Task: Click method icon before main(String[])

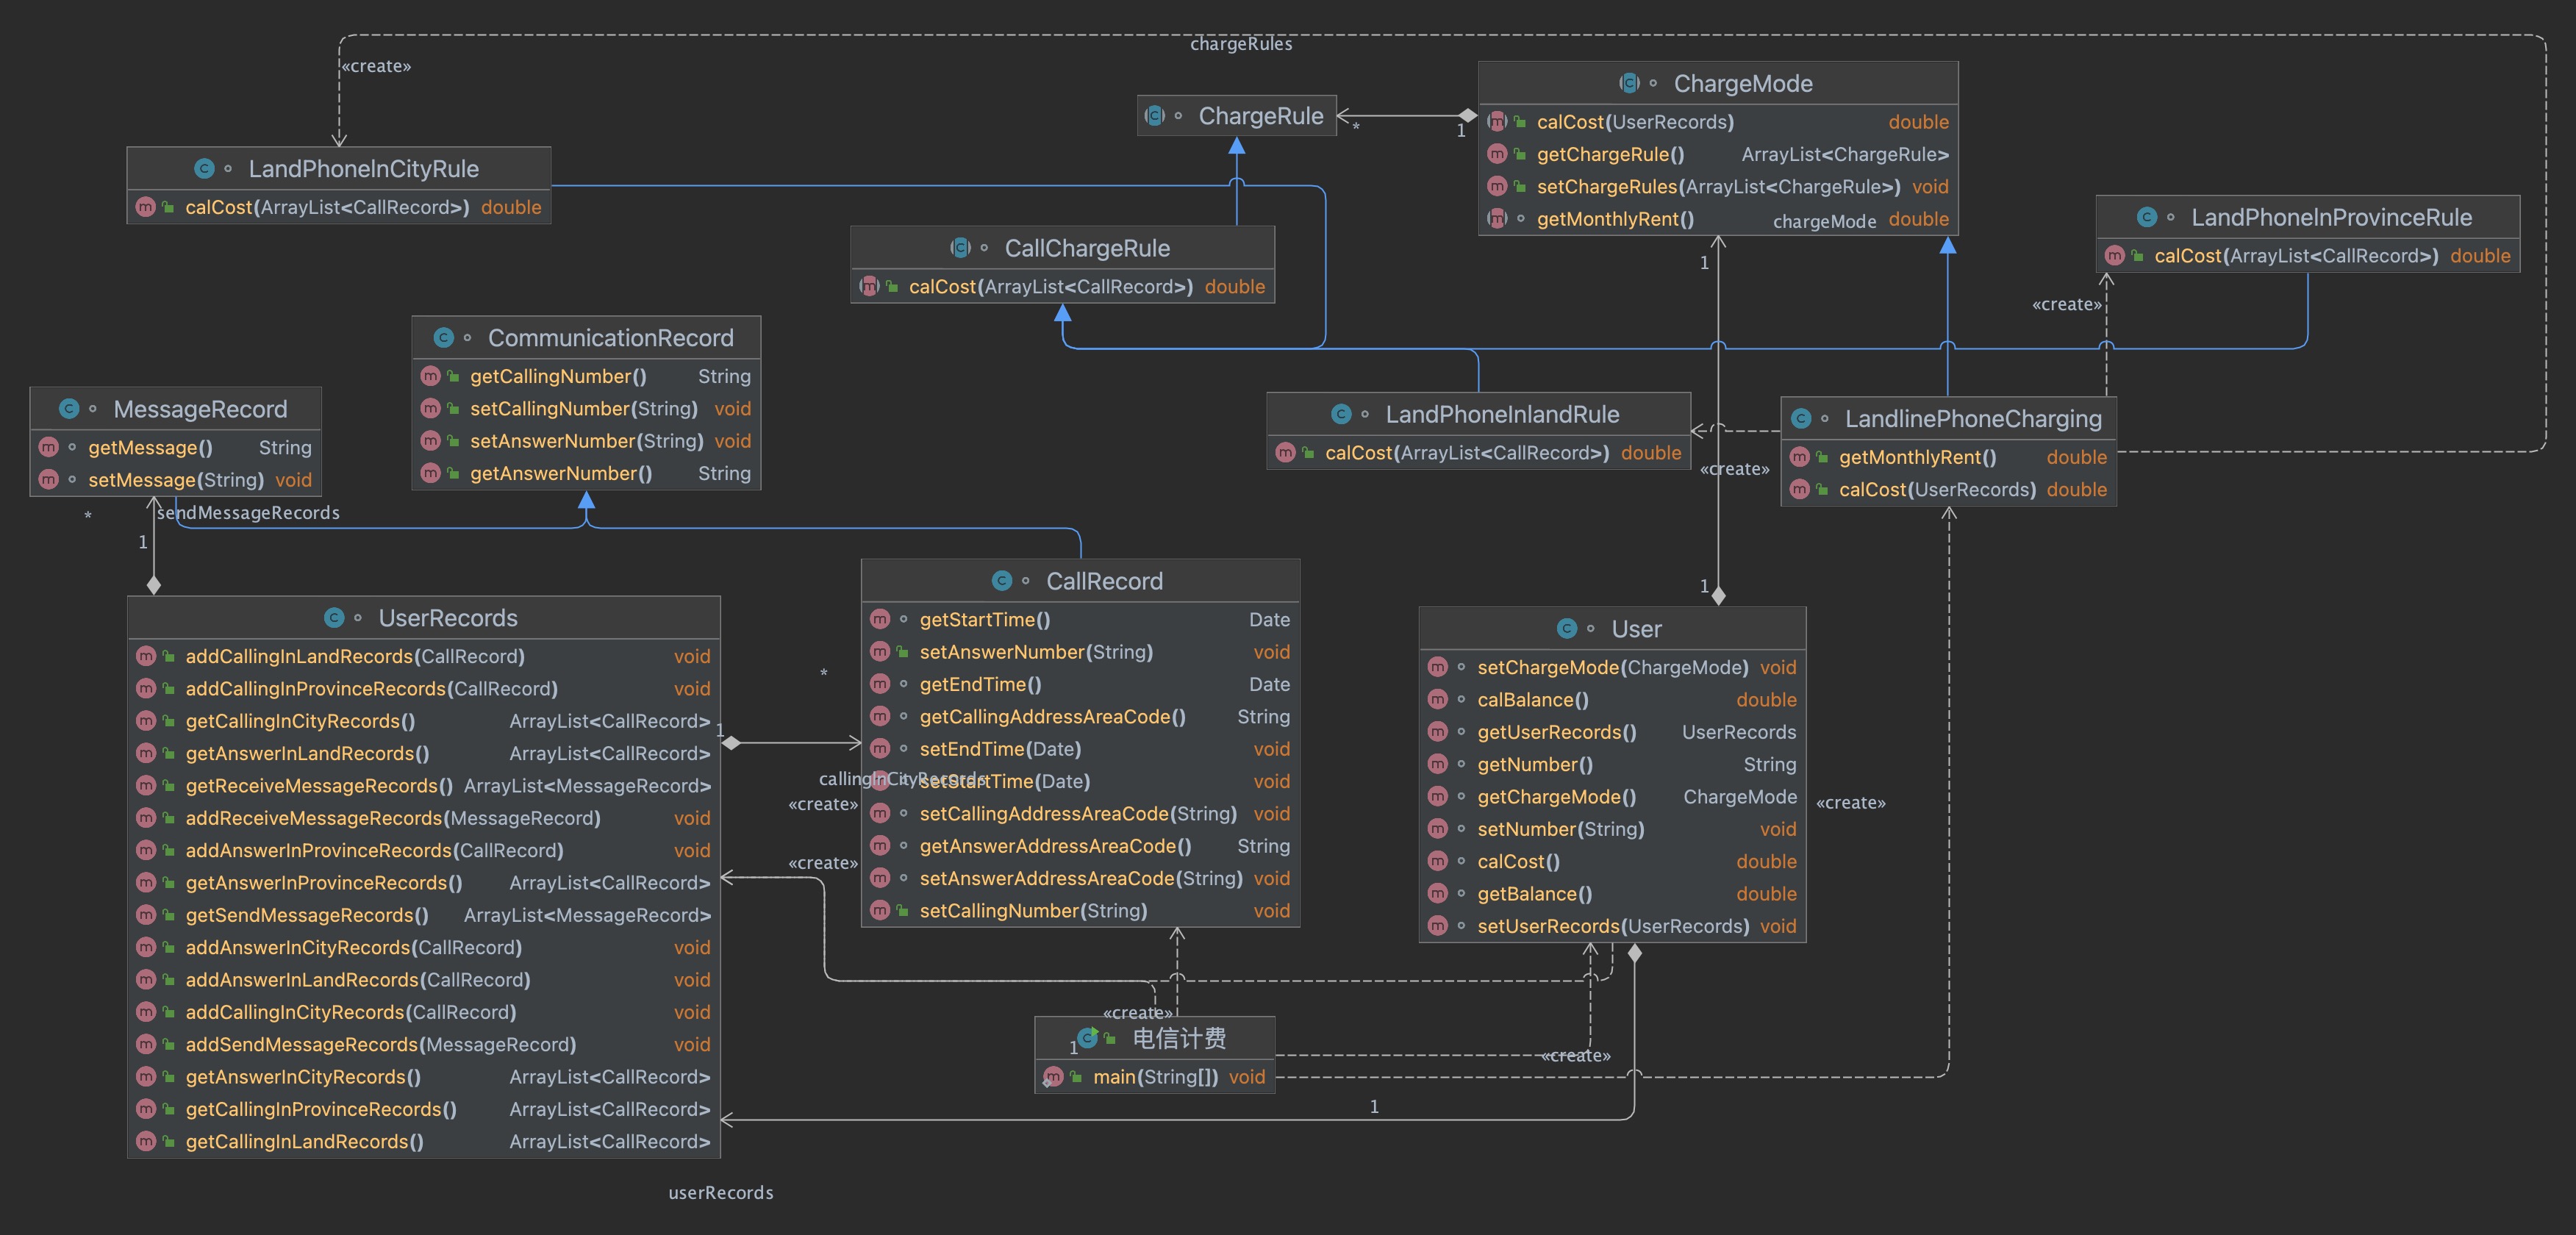Action: tap(1053, 1077)
